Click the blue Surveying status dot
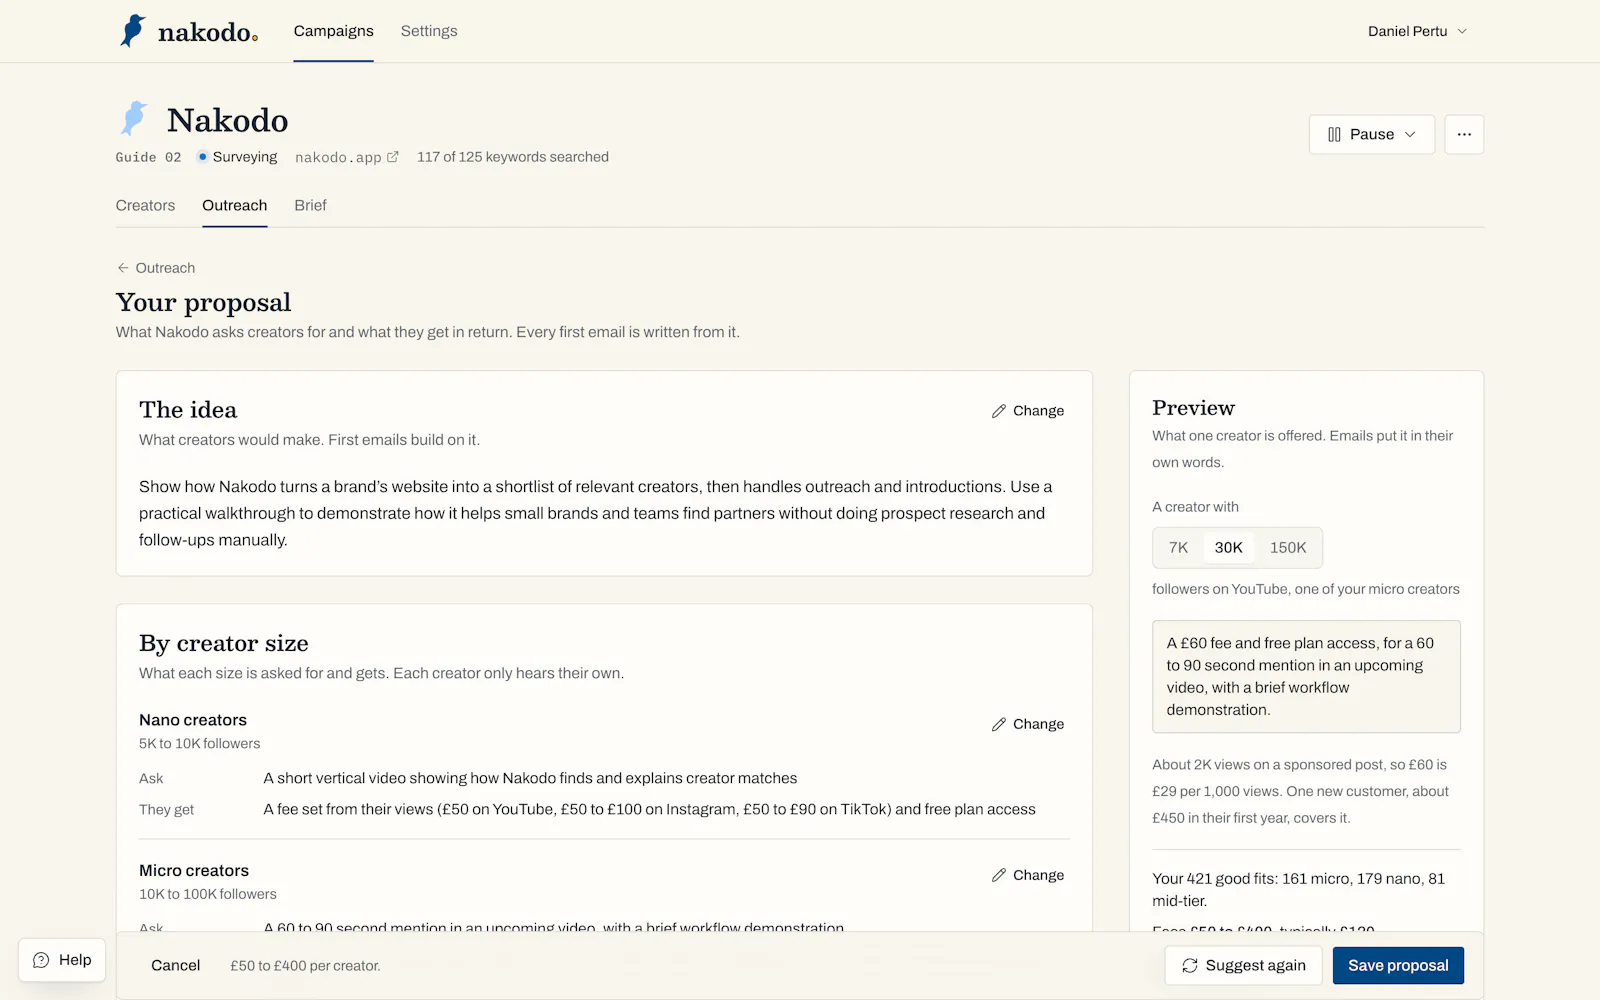The width and height of the screenshot is (1600, 1000). pos(203,157)
